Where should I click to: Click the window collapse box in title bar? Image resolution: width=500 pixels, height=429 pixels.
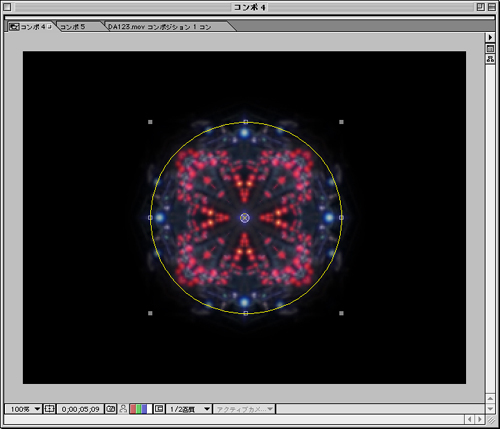click(x=492, y=7)
